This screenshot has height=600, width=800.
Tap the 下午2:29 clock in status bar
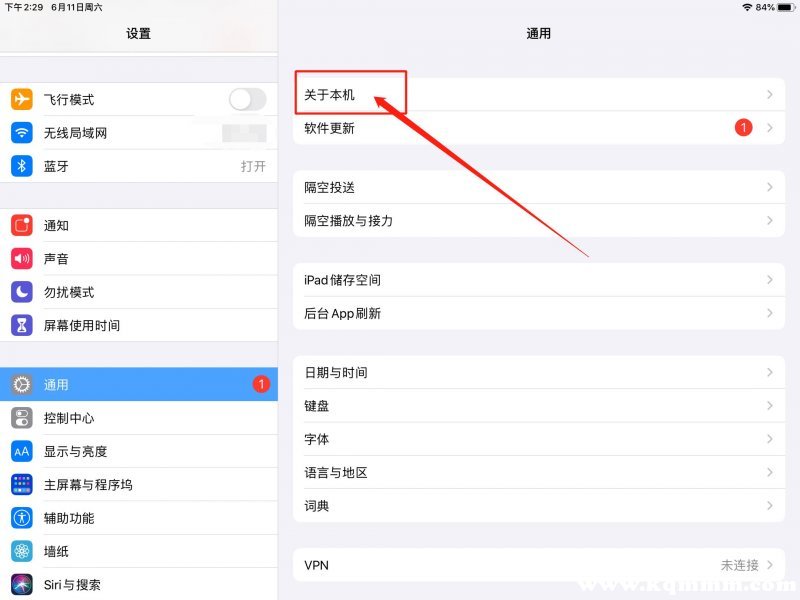point(24,7)
